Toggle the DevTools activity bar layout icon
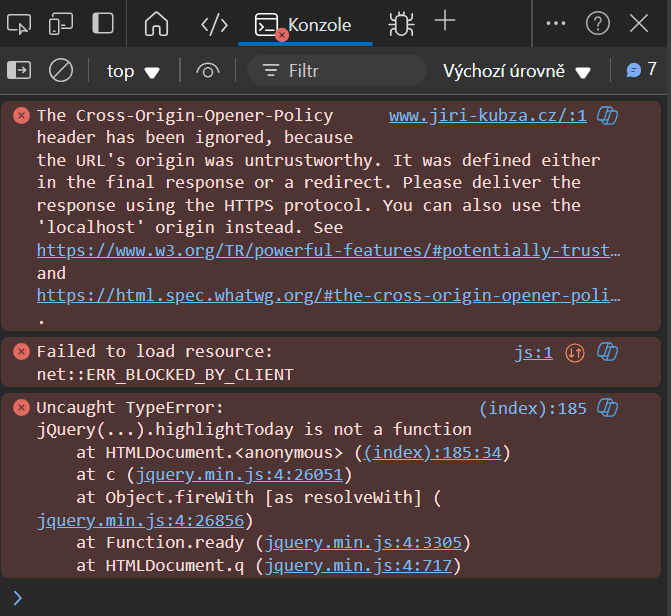The width and height of the screenshot is (671, 616). pos(102,23)
